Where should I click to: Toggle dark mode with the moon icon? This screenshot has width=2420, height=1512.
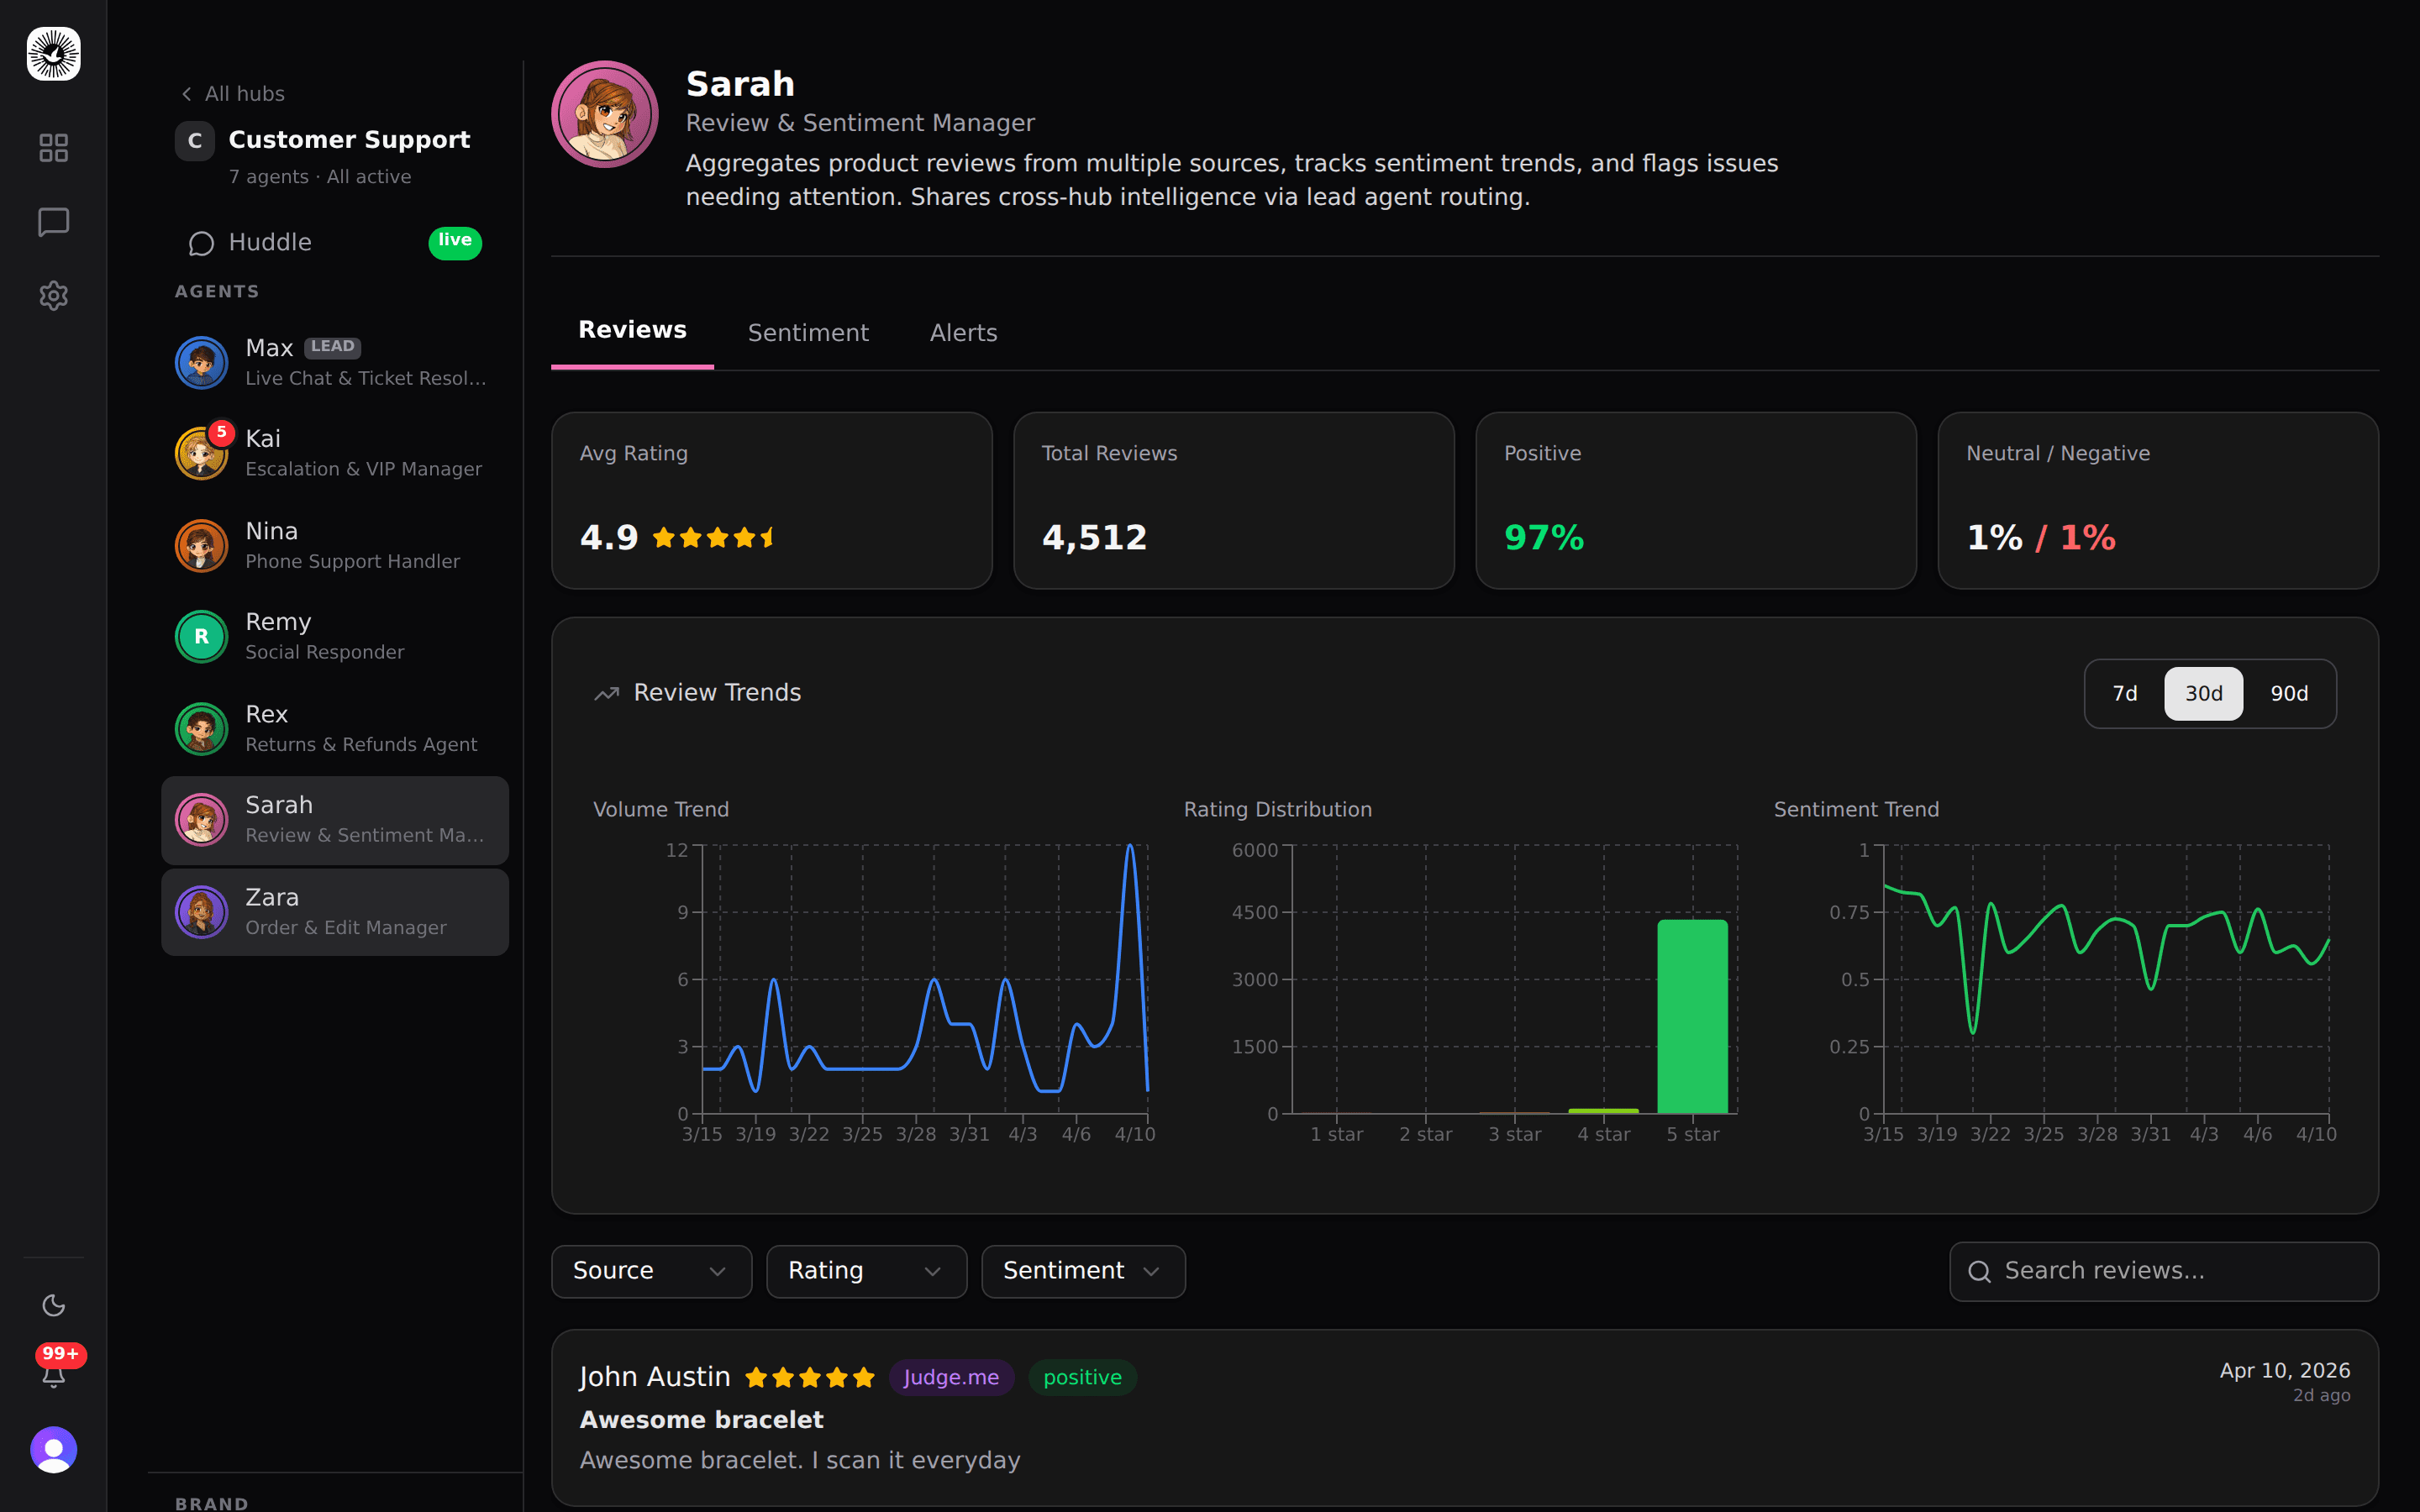53,1305
